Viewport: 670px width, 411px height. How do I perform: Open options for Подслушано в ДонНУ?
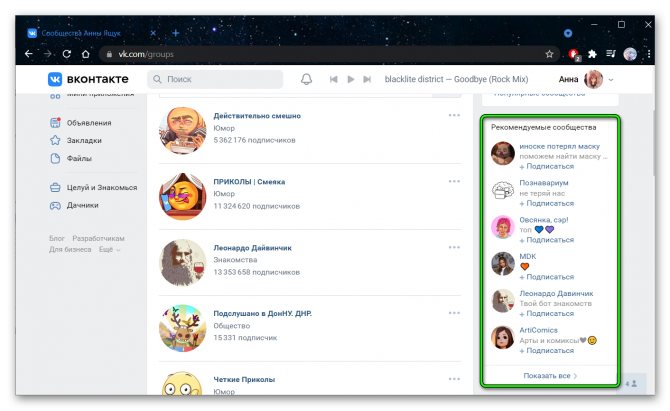(454, 313)
